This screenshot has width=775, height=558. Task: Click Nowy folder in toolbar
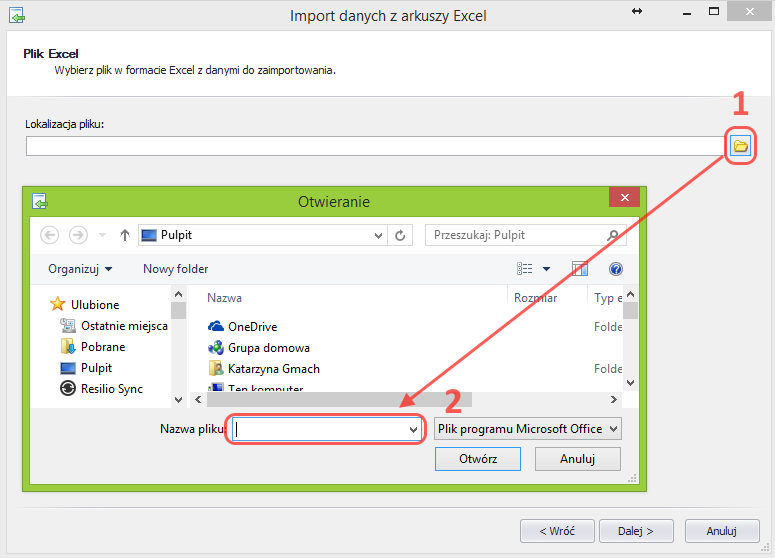(x=175, y=269)
